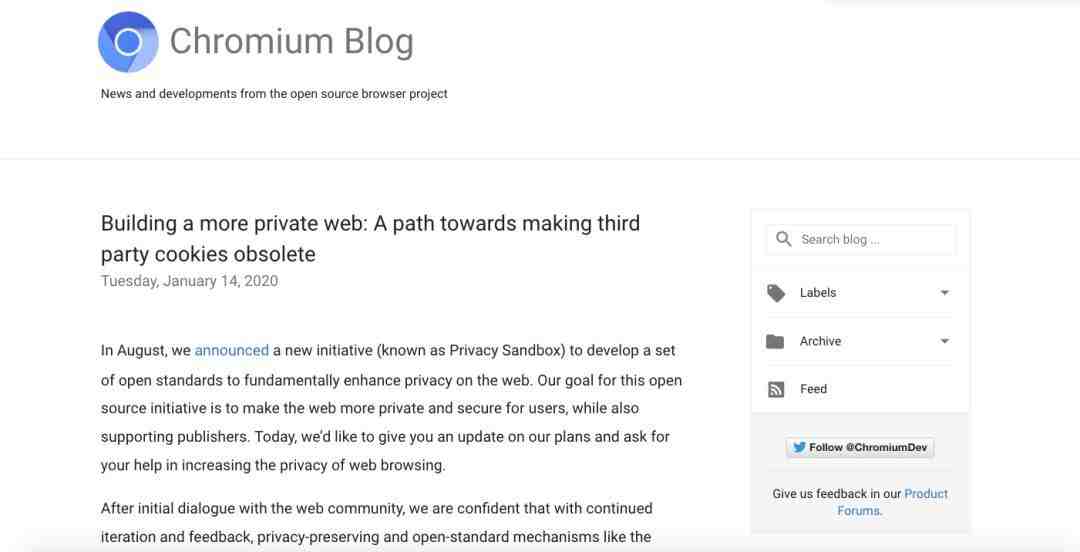Viewport: 1080px width, 552px height.
Task: Click the Twitter bird icon
Action: 799,447
